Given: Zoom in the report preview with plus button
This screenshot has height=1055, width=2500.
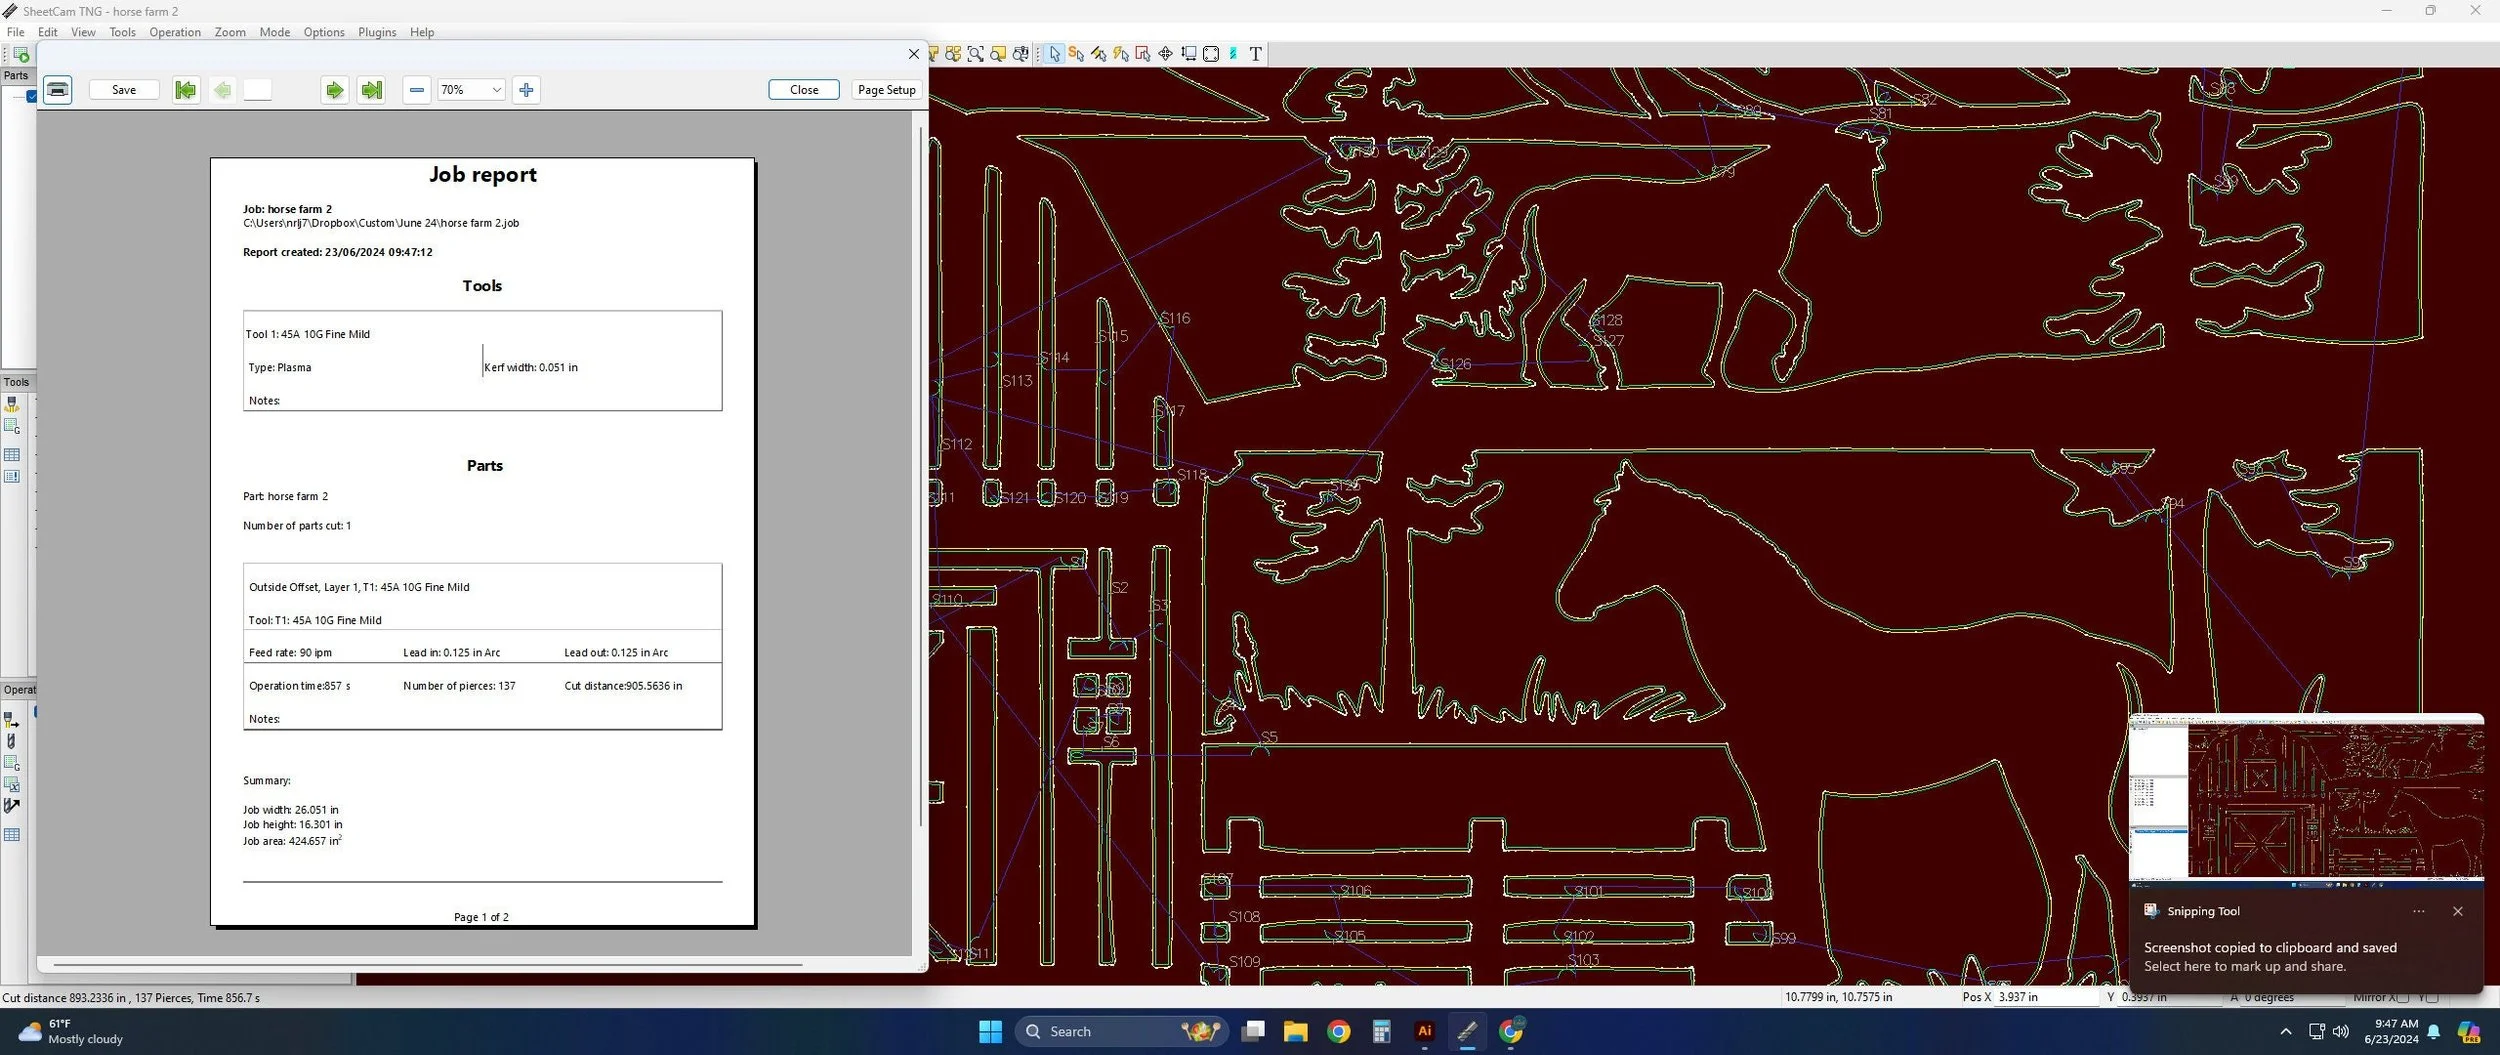Looking at the screenshot, I should point(526,90).
